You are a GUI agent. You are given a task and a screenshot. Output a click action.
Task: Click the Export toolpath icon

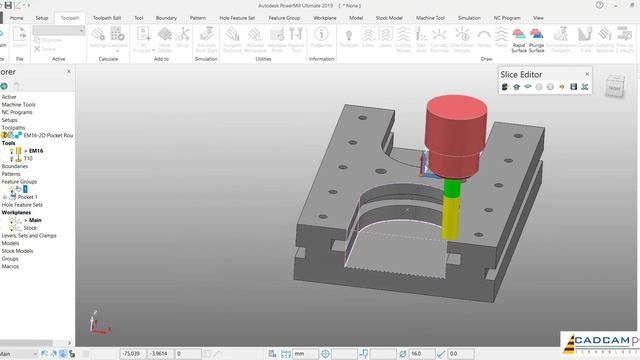point(19,38)
